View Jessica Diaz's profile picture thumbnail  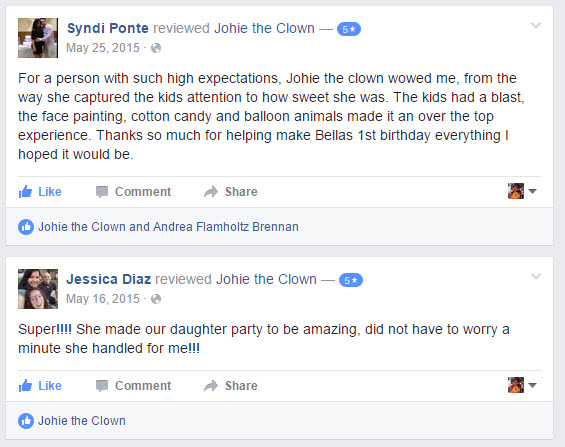point(38,289)
